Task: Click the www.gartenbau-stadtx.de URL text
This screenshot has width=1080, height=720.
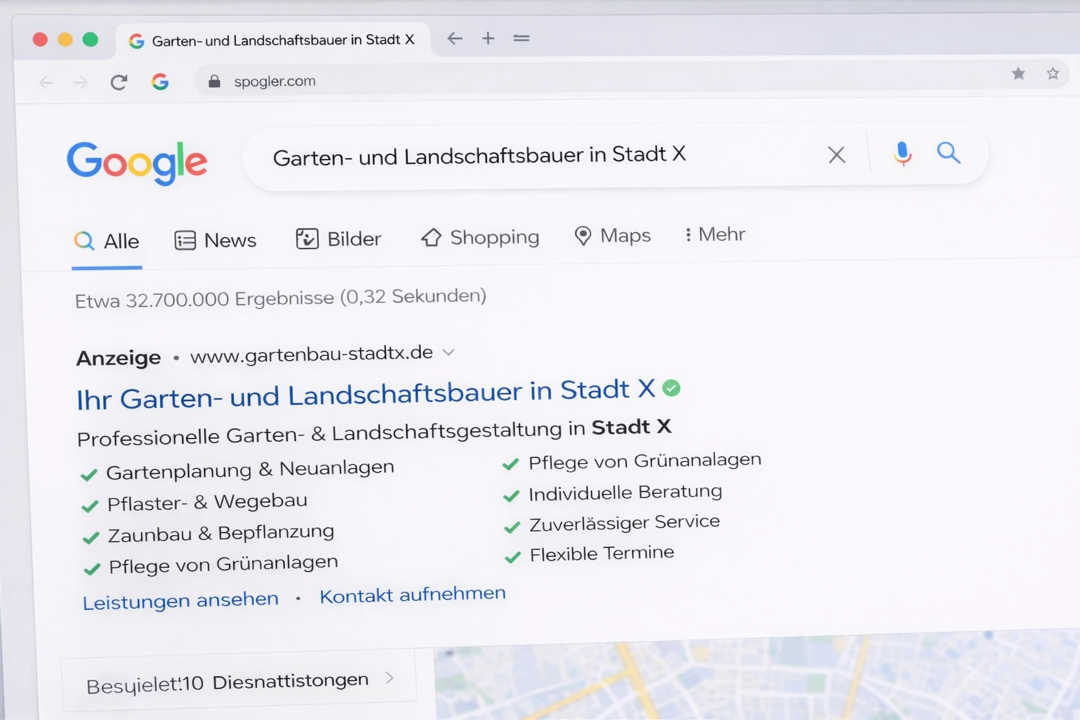Action: coord(311,354)
